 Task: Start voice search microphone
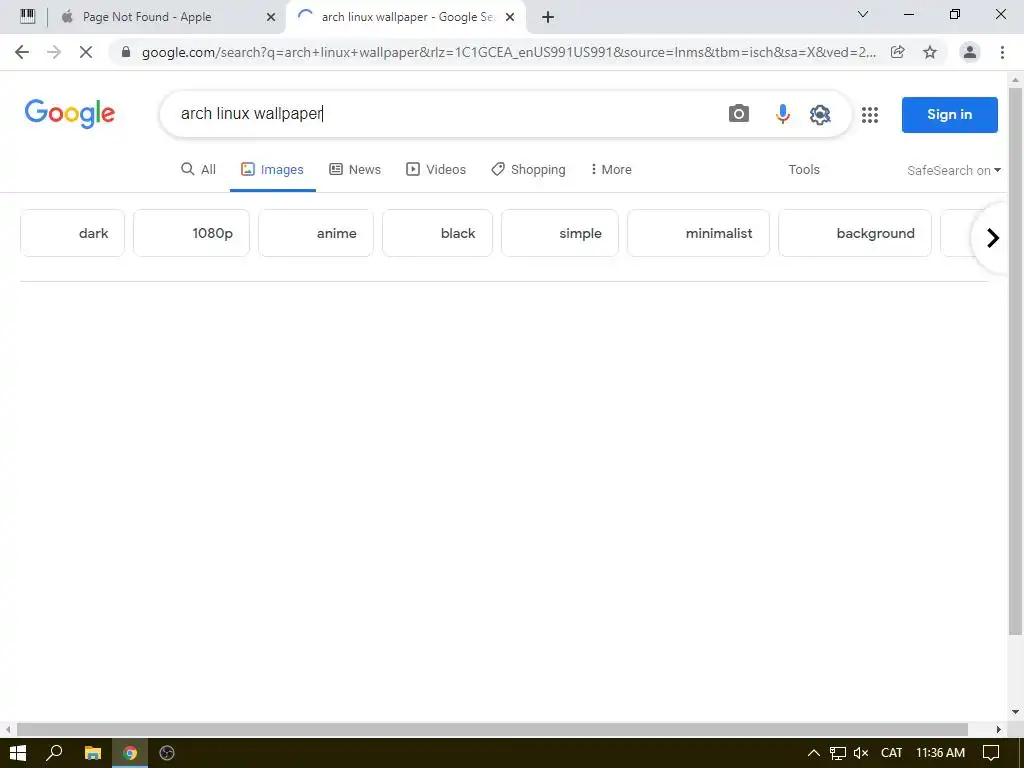pos(782,114)
